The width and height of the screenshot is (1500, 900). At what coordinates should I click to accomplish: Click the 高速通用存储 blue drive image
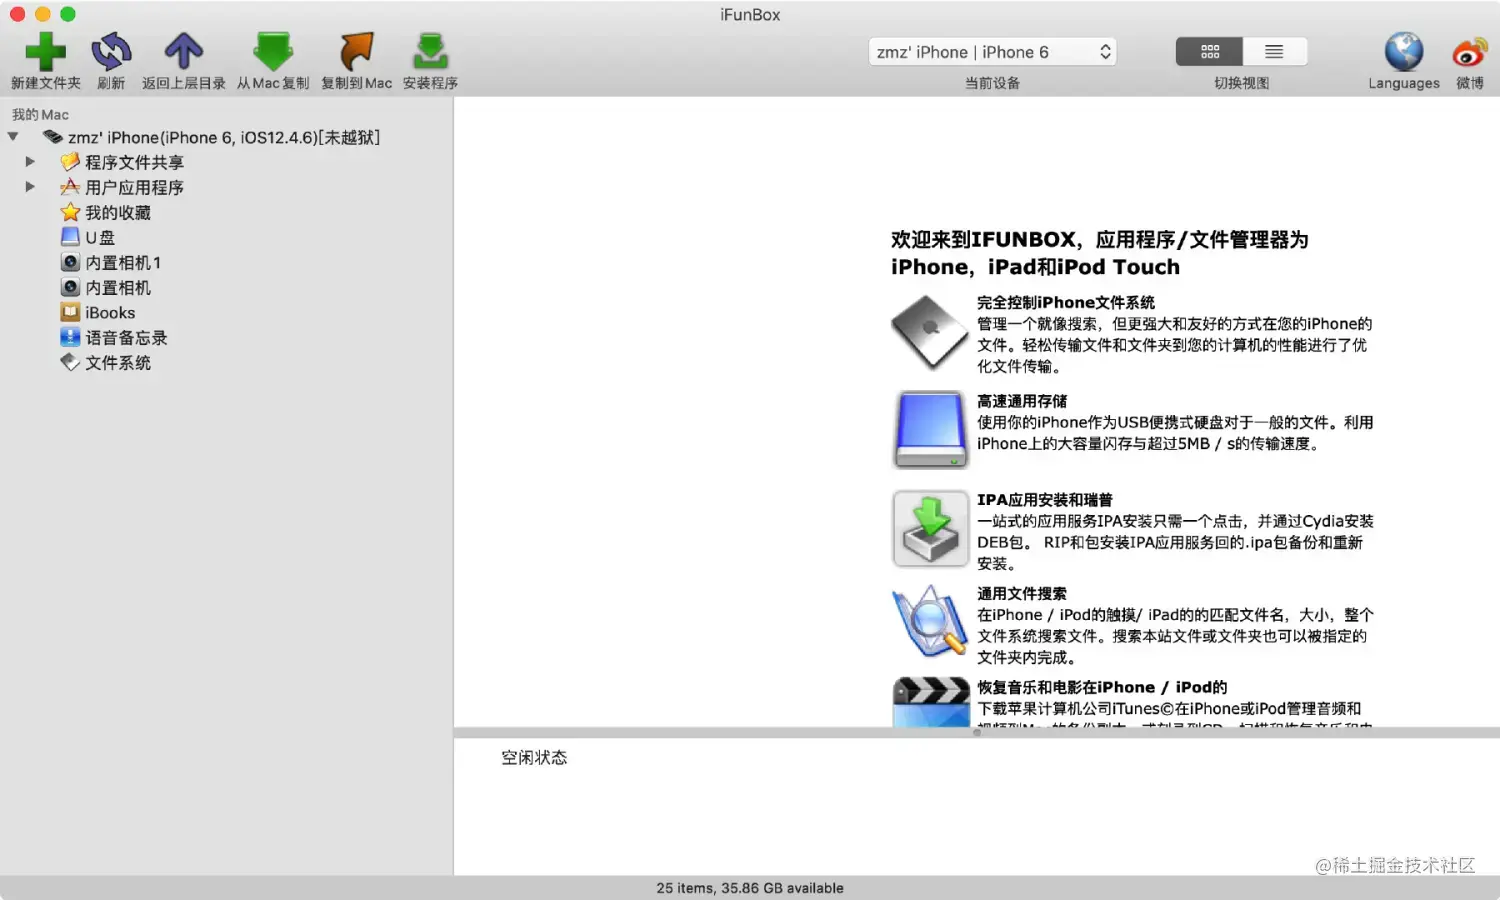coord(930,430)
